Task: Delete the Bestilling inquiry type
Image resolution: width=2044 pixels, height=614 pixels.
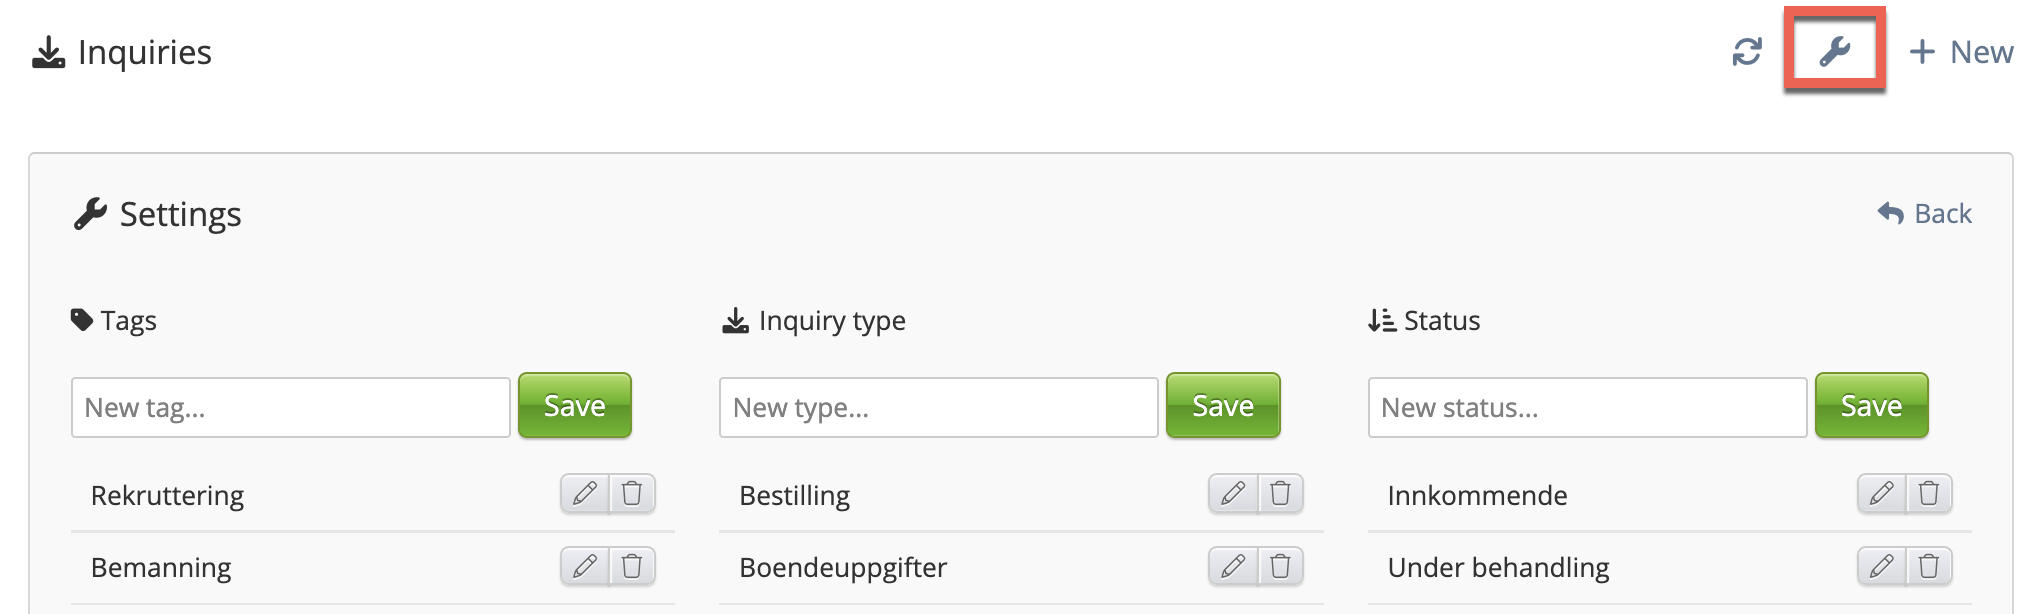Action: tap(1280, 493)
